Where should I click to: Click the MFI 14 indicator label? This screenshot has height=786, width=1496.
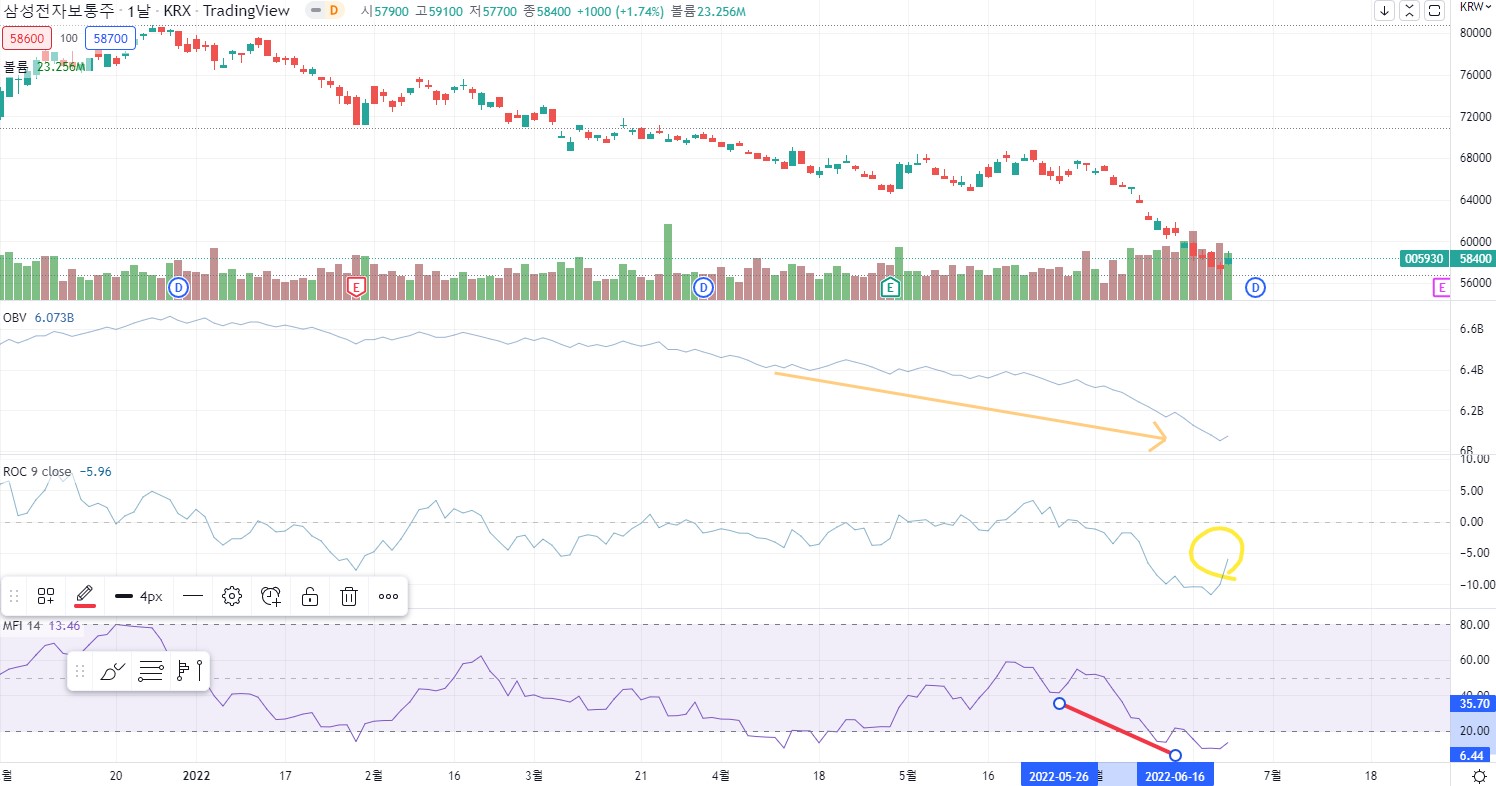coord(22,626)
